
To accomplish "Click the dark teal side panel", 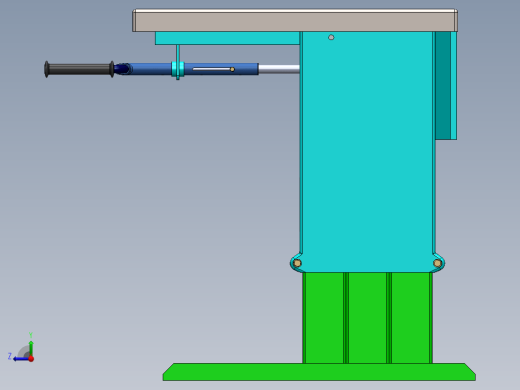I will [x=443, y=86].
